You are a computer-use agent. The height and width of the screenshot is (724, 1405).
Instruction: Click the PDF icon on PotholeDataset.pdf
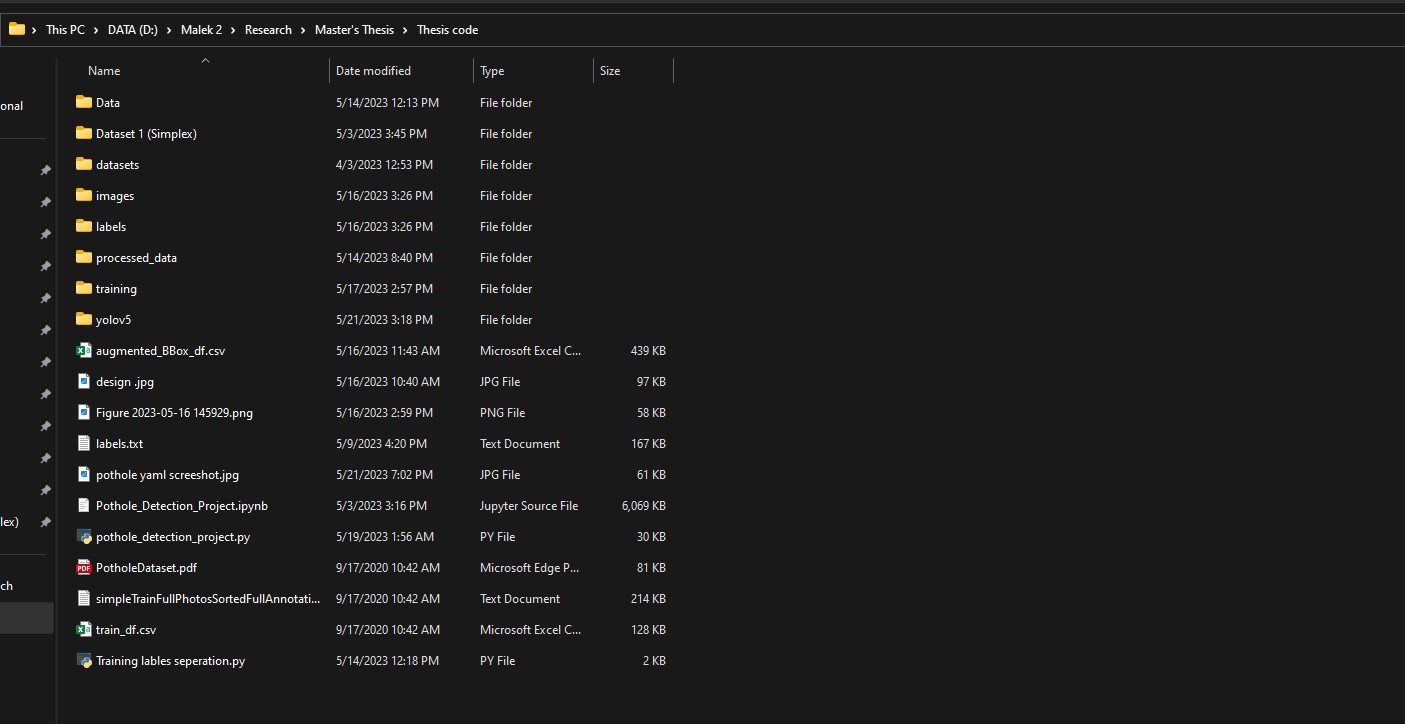point(83,567)
